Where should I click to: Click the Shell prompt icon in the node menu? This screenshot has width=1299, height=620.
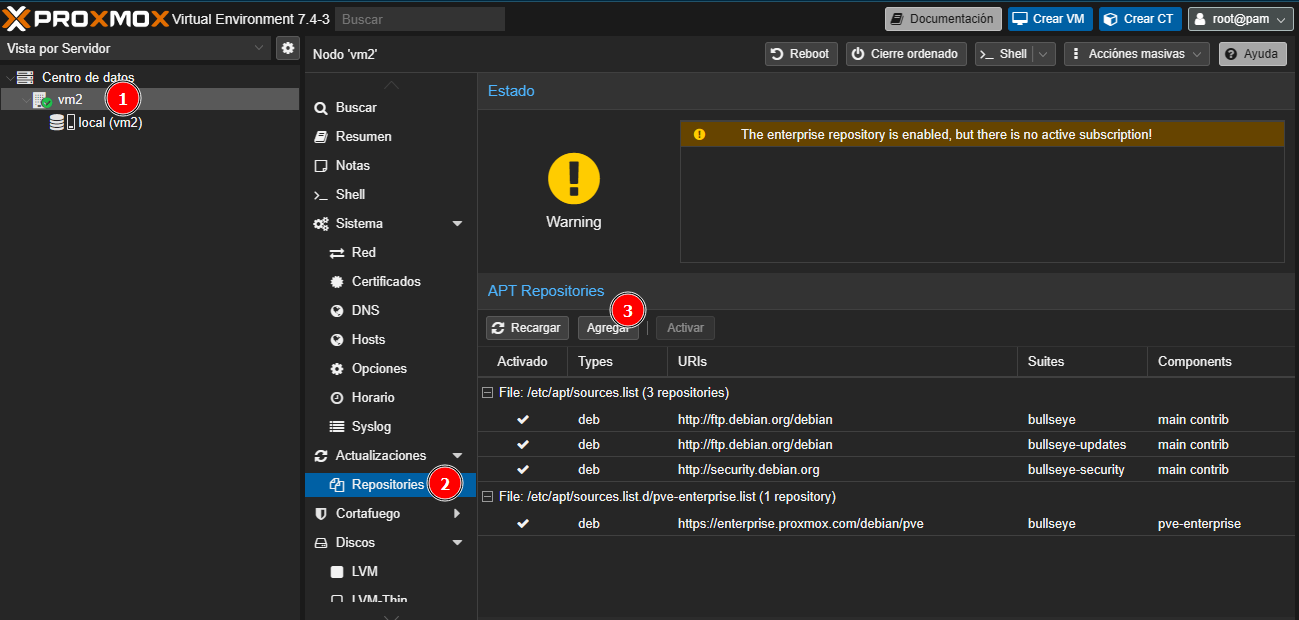321,194
